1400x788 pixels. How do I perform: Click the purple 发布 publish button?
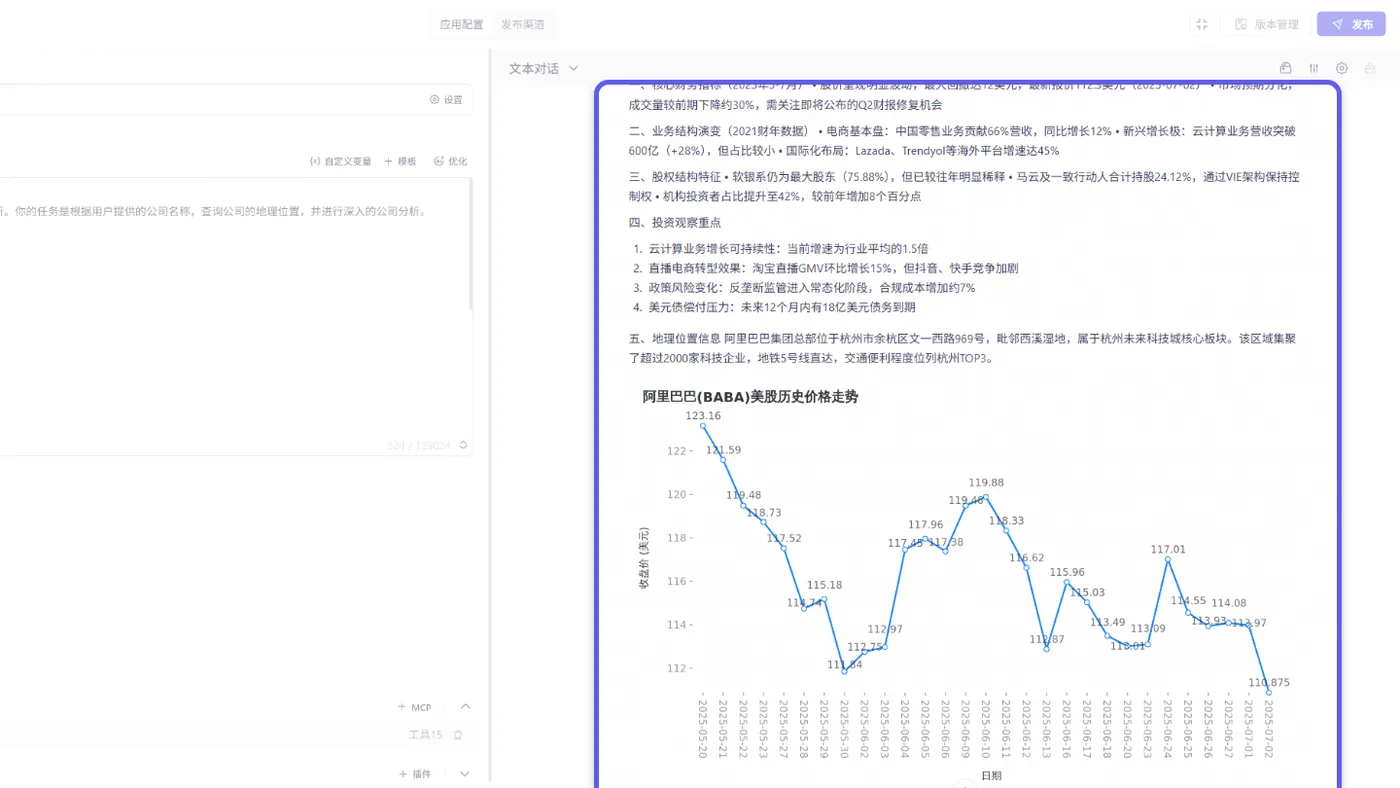1351,24
